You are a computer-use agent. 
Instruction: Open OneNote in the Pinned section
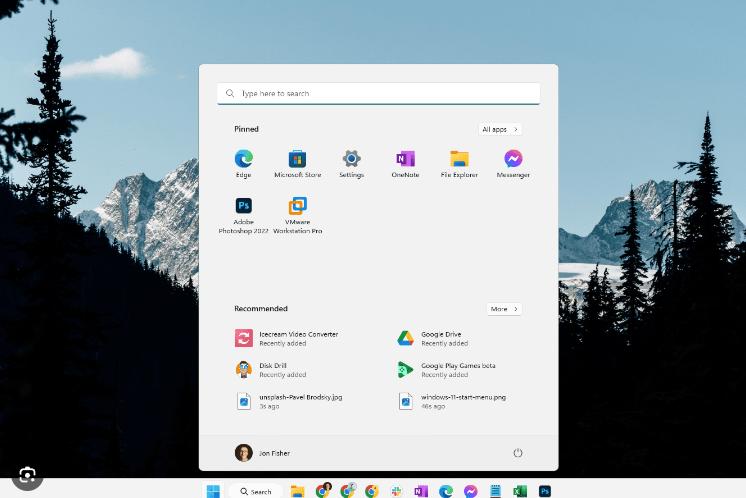pyautogui.click(x=405, y=163)
